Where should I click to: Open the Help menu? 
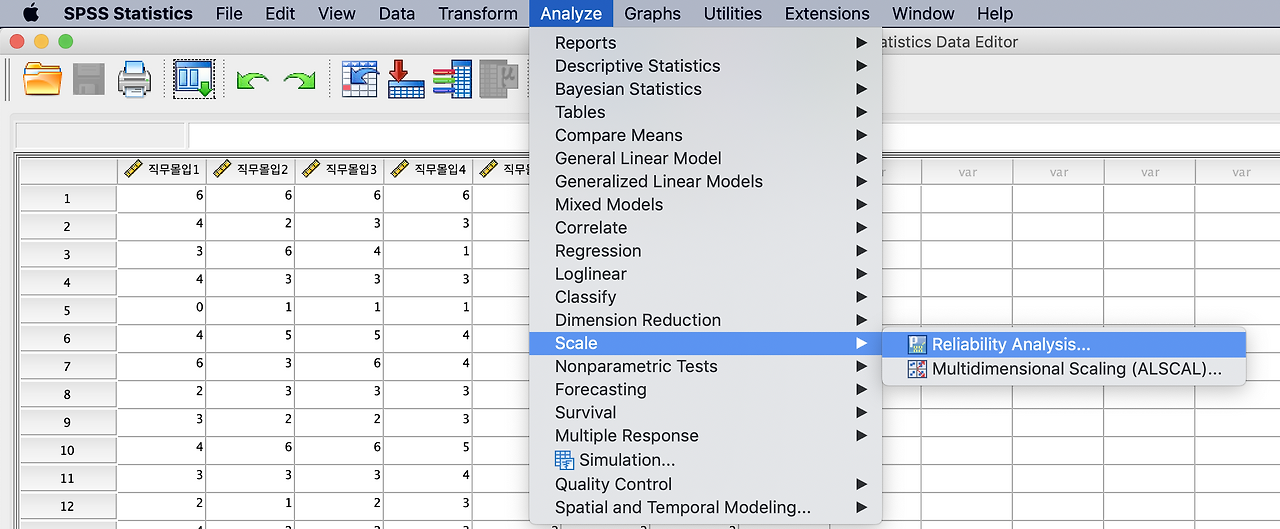[995, 13]
